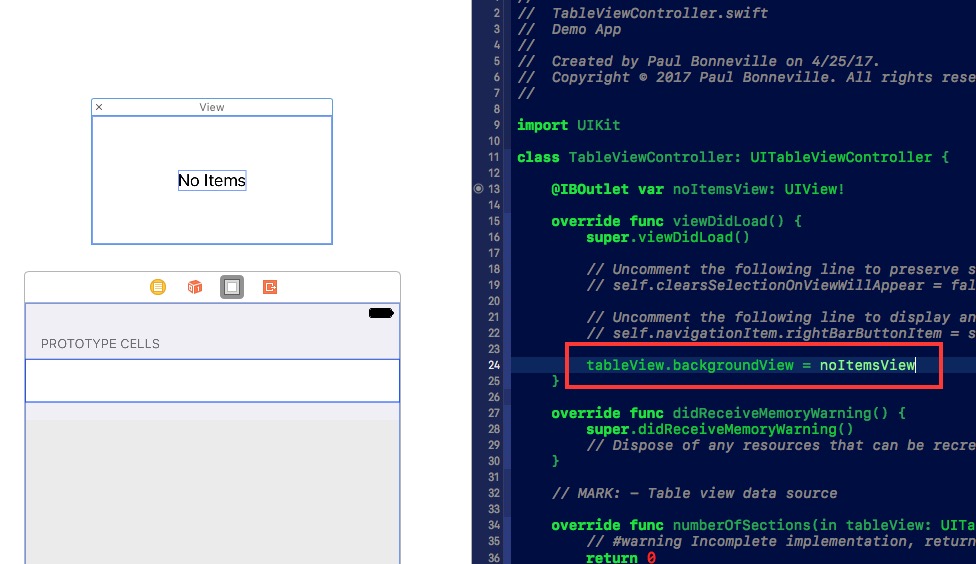Click the highlighted gray View icon
The height and width of the screenshot is (564, 976).
232,287
